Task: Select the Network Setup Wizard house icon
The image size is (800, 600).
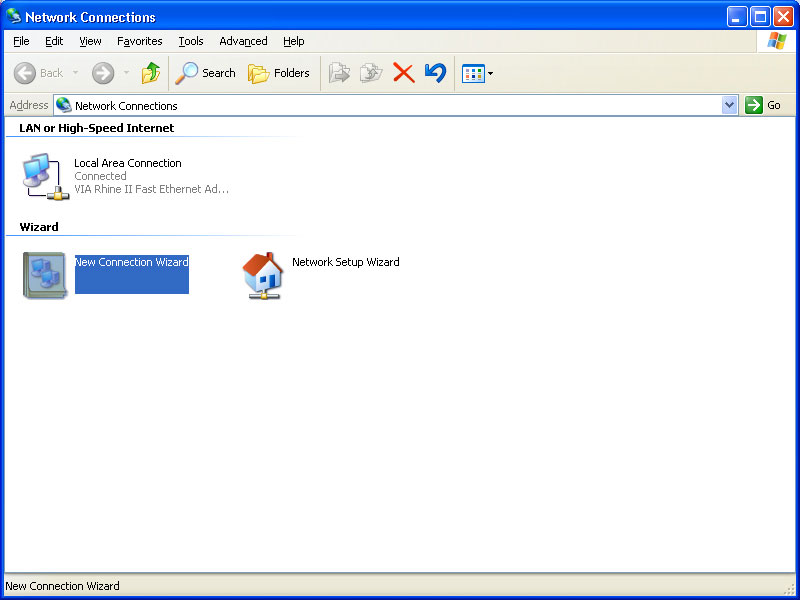Action: coord(263,276)
